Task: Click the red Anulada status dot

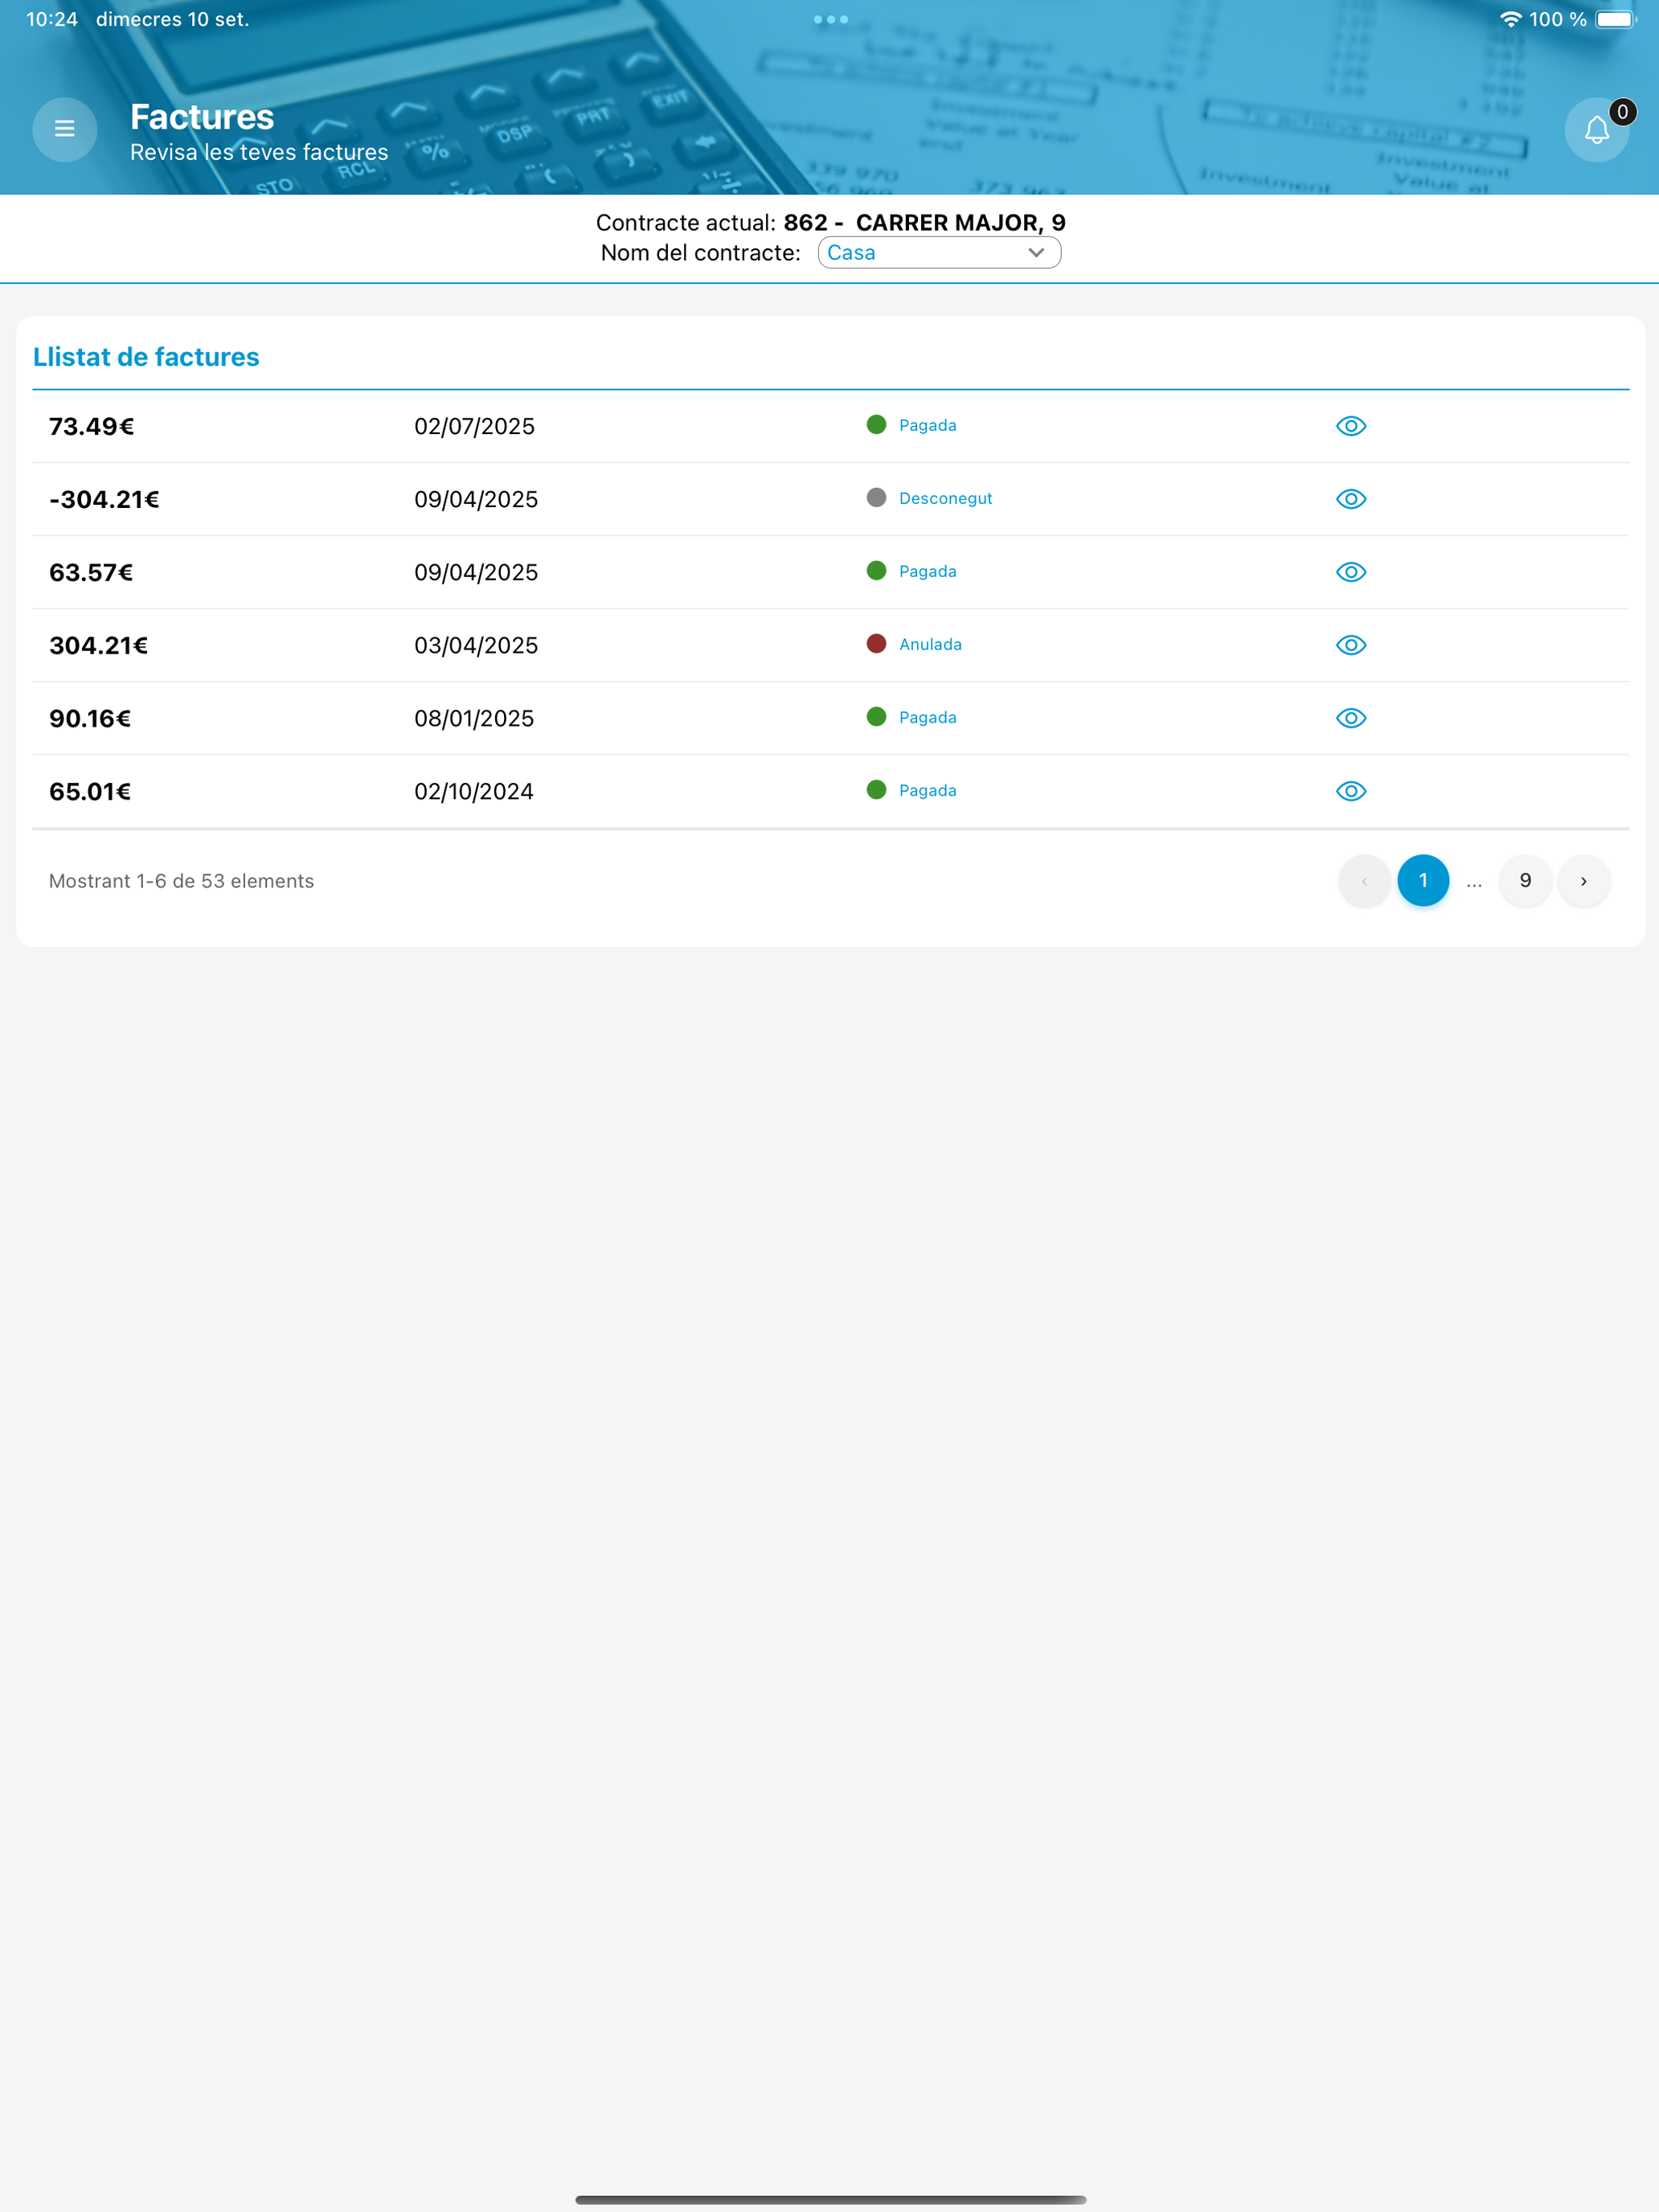Action: click(x=876, y=644)
